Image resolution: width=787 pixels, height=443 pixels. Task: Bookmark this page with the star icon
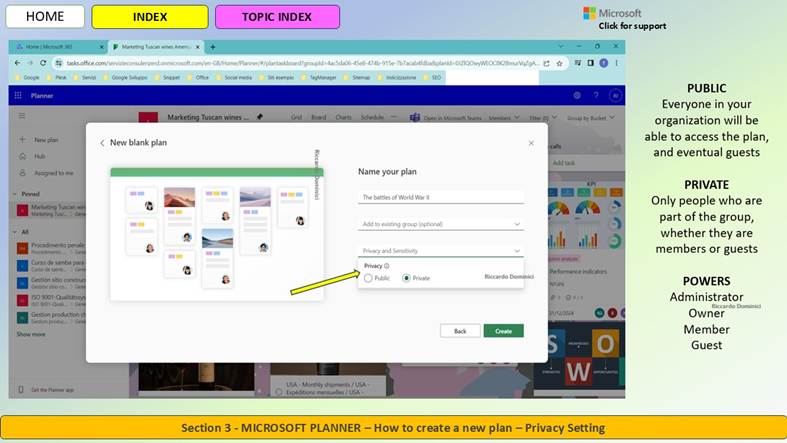pyautogui.click(x=559, y=63)
